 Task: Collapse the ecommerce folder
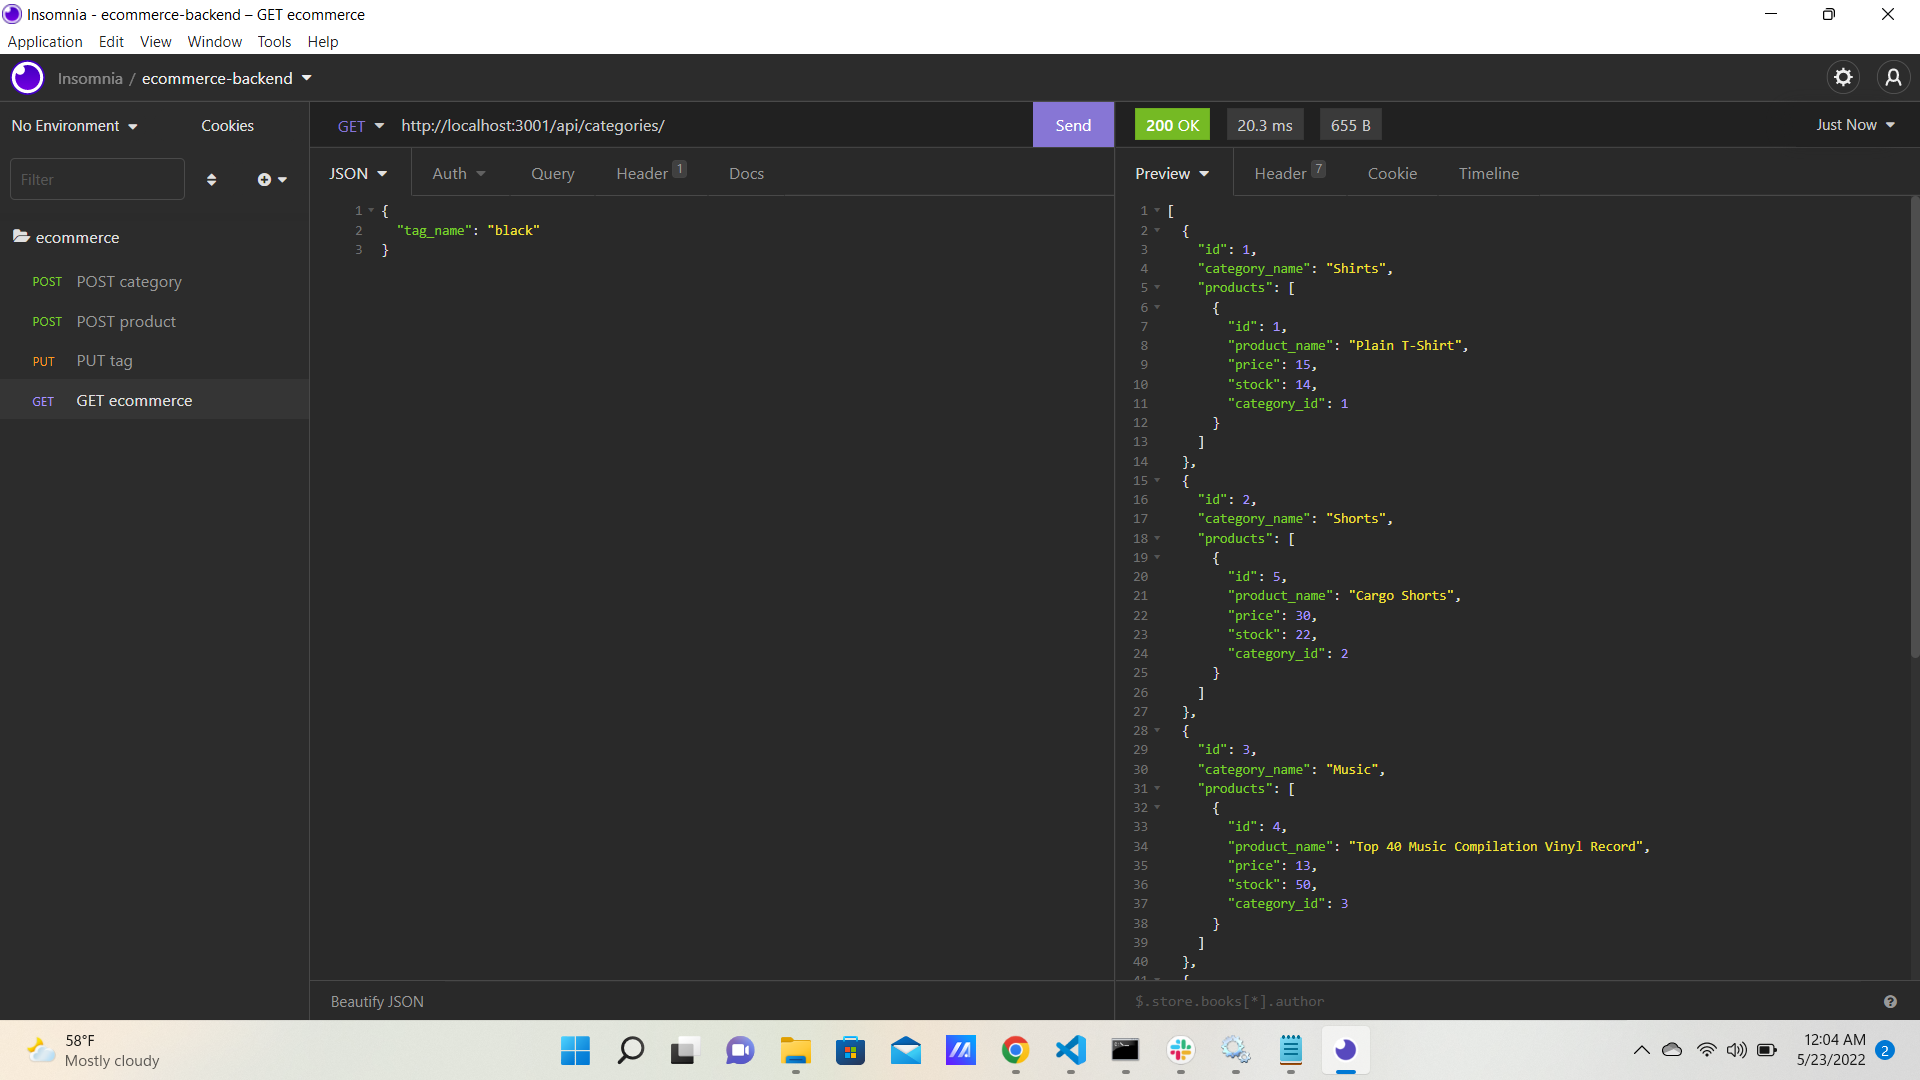click(x=66, y=237)
